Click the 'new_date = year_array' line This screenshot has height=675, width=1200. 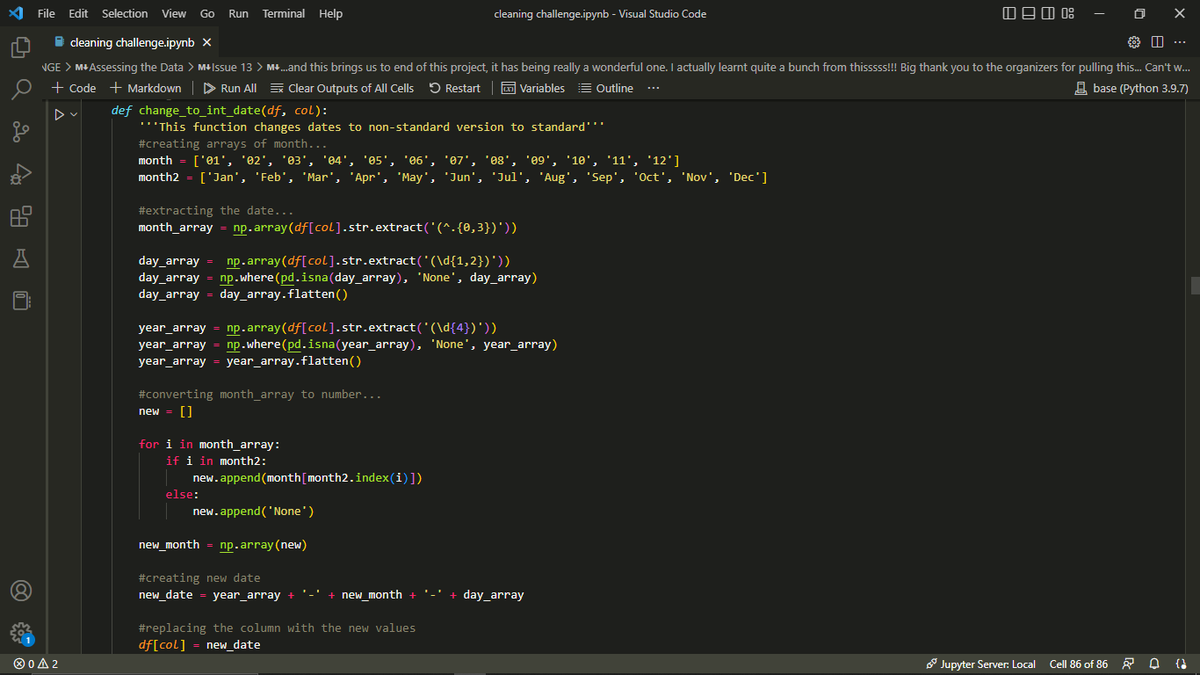[331, 594]
